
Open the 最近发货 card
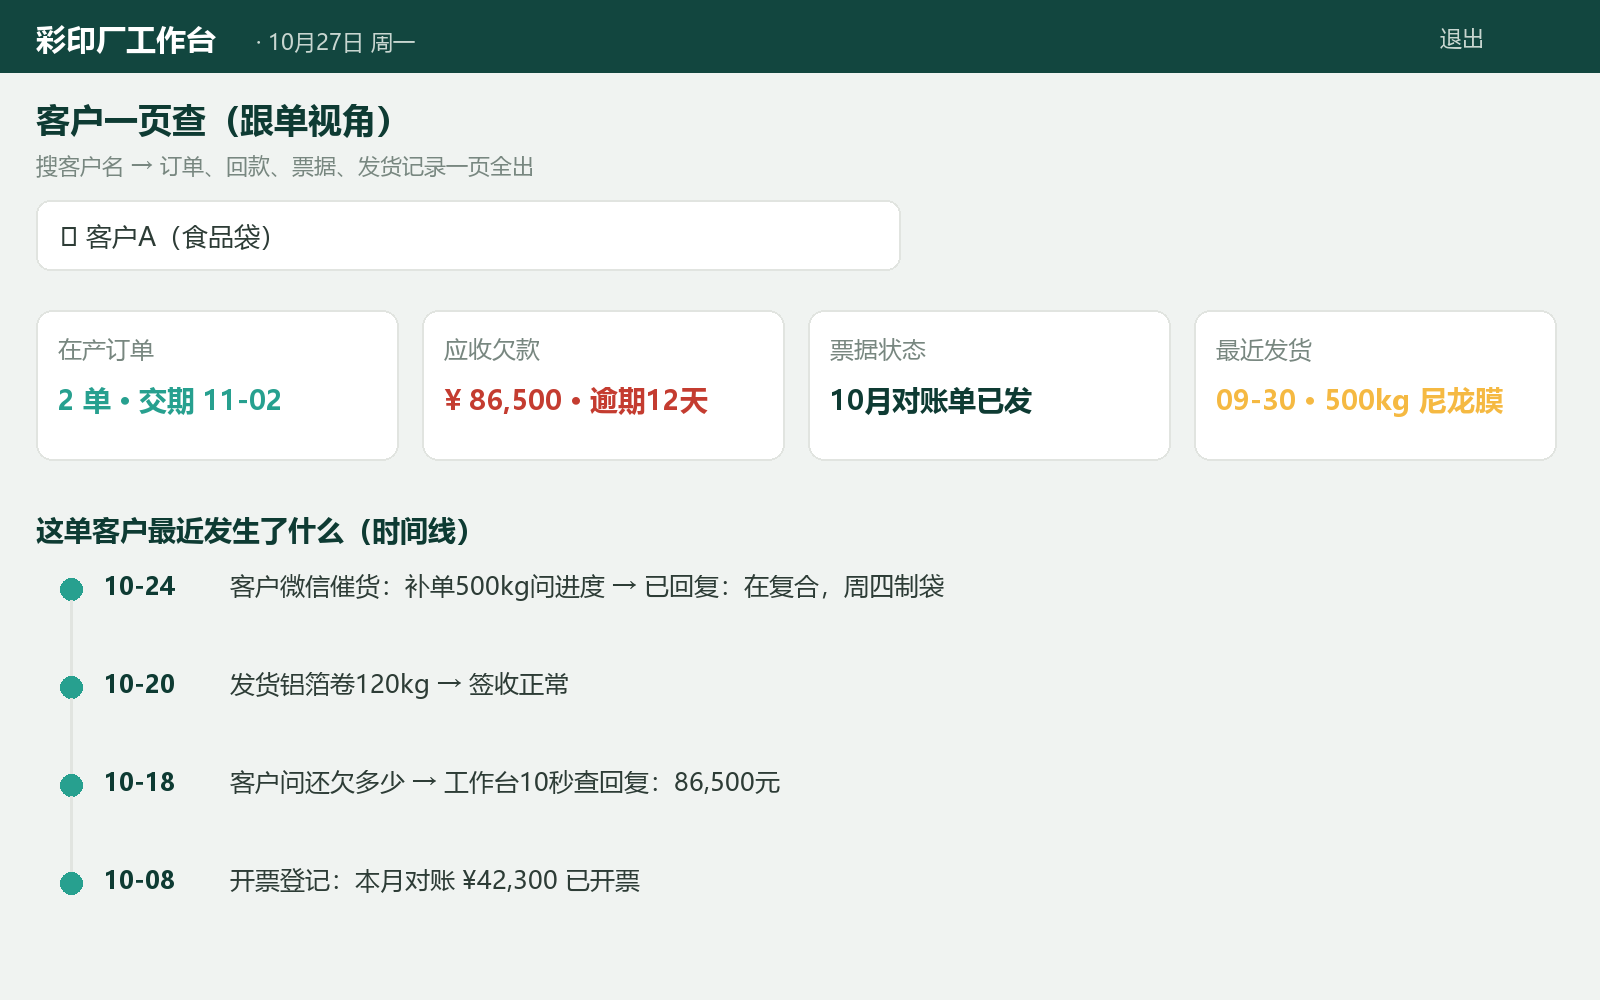pos(1375,385)
